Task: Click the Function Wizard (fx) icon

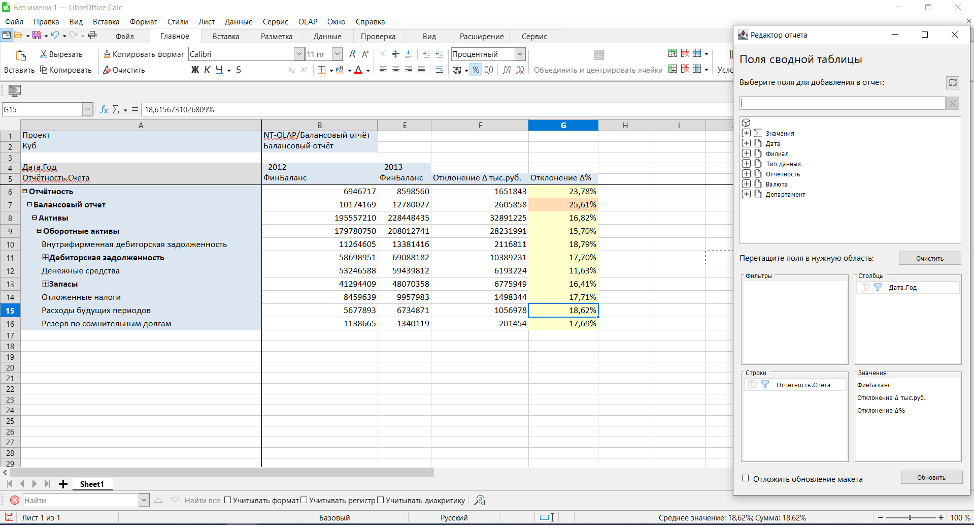Action: [104, 109]
